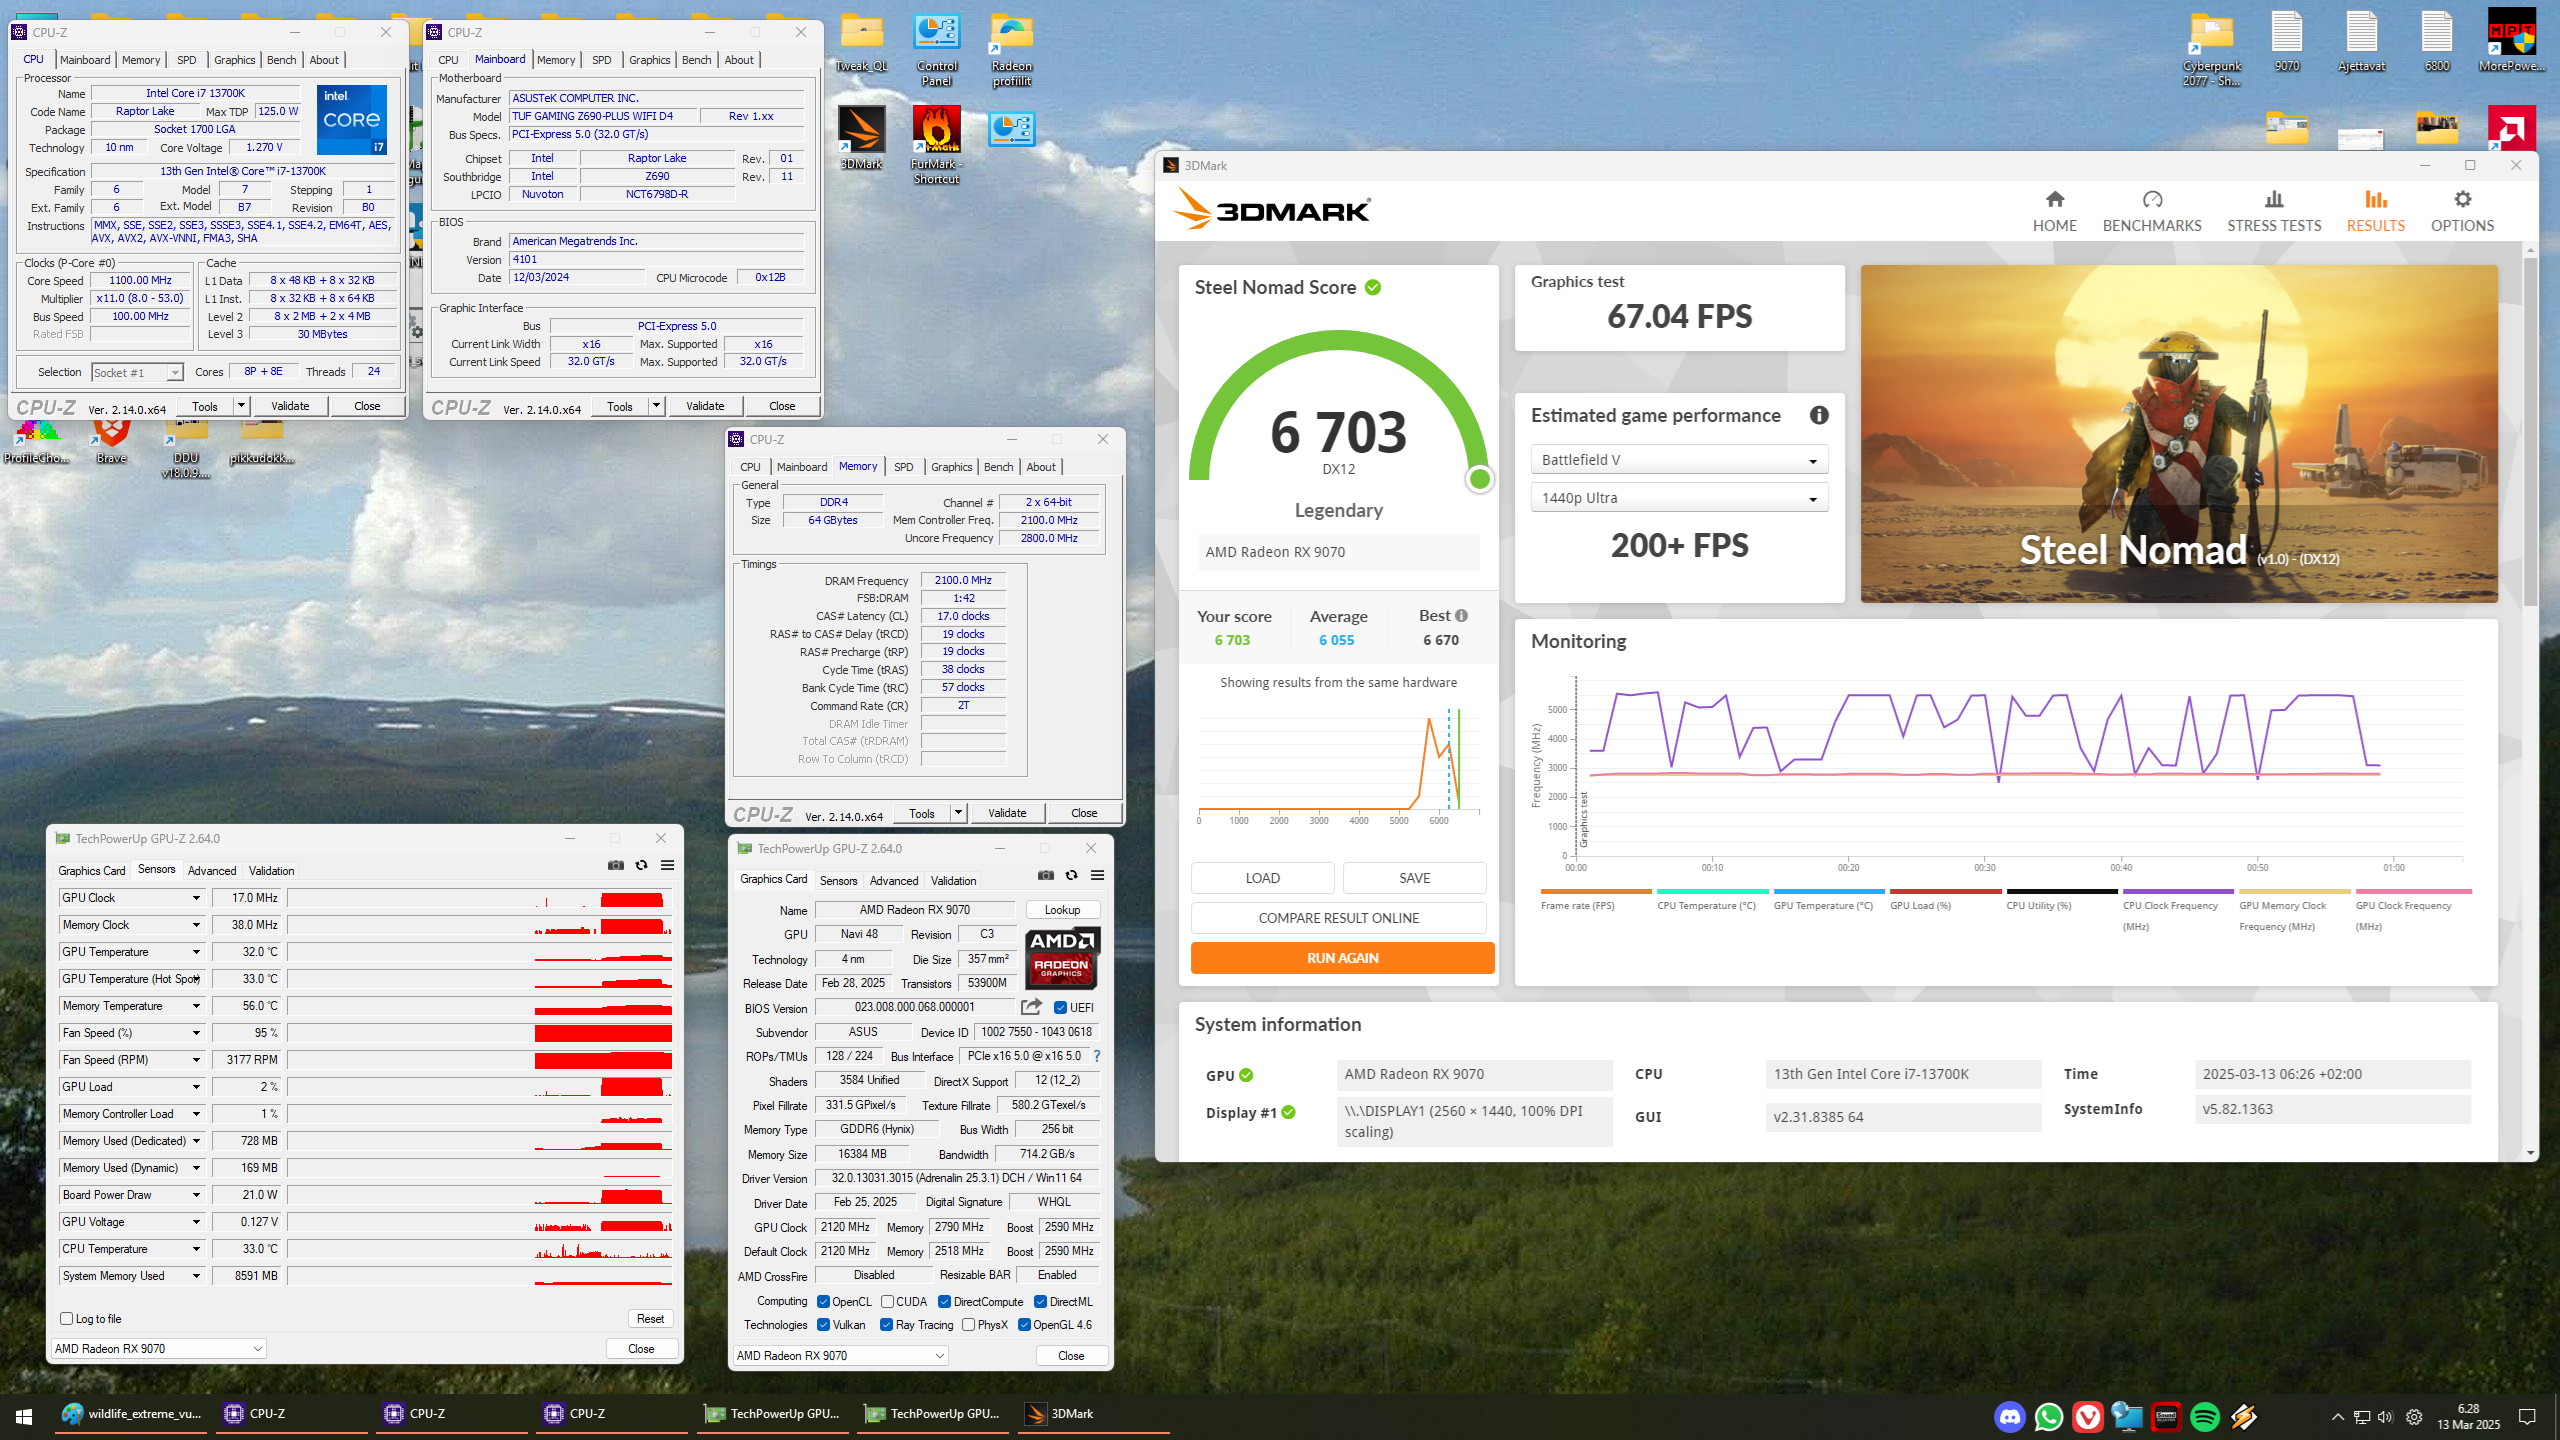
Task: Switch to the Graphics tab in CPU-Z Memory window
Action: pyautogui.click(x=951, y=467)
